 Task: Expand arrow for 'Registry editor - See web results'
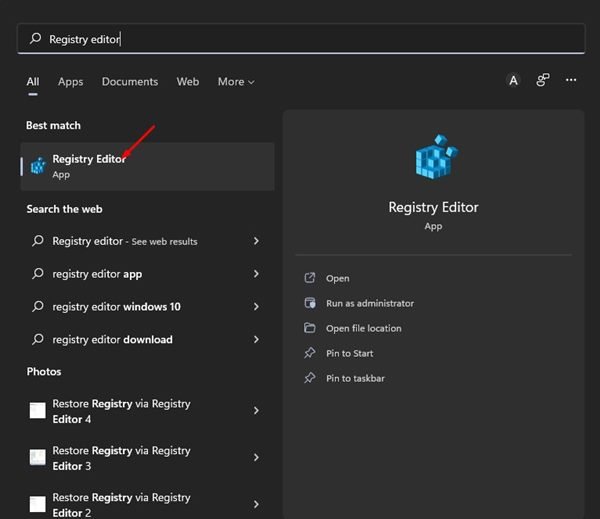pyautogui.click(x=256, y=241)
